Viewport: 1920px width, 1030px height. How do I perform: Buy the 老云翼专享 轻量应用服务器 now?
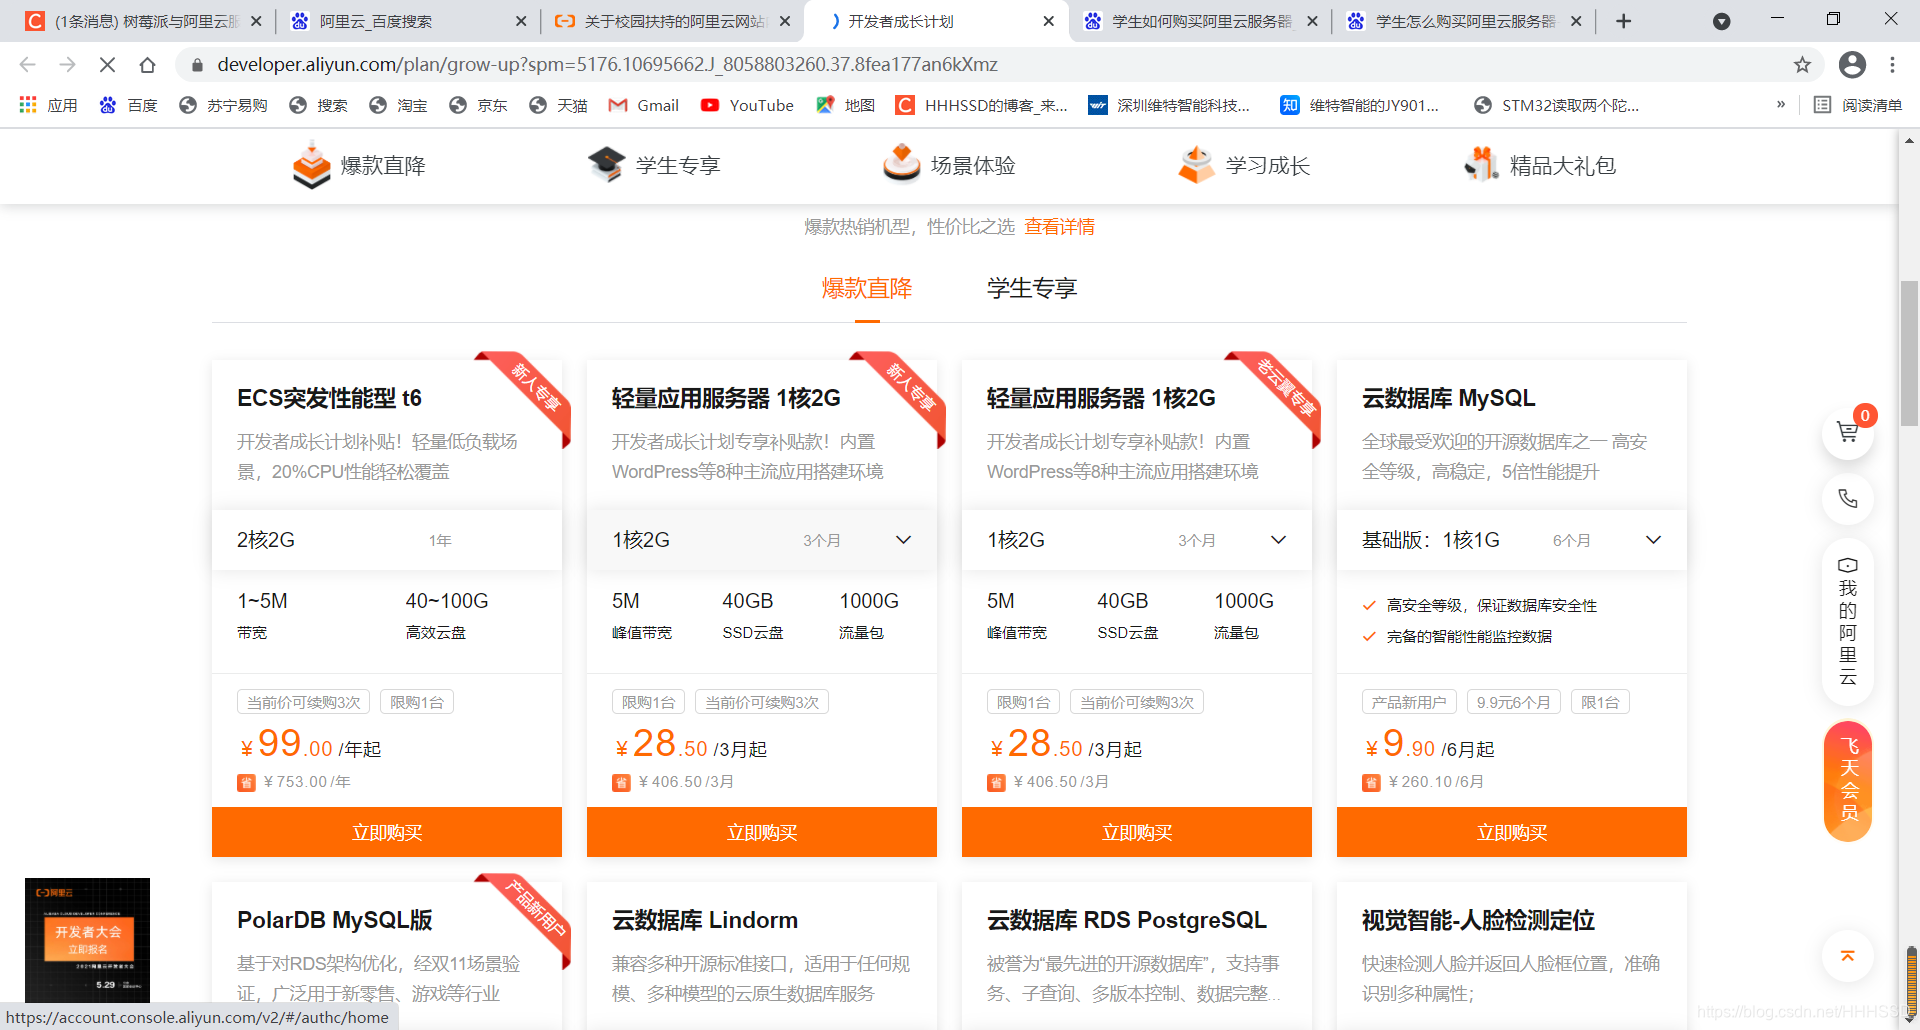coord(1137,832)
